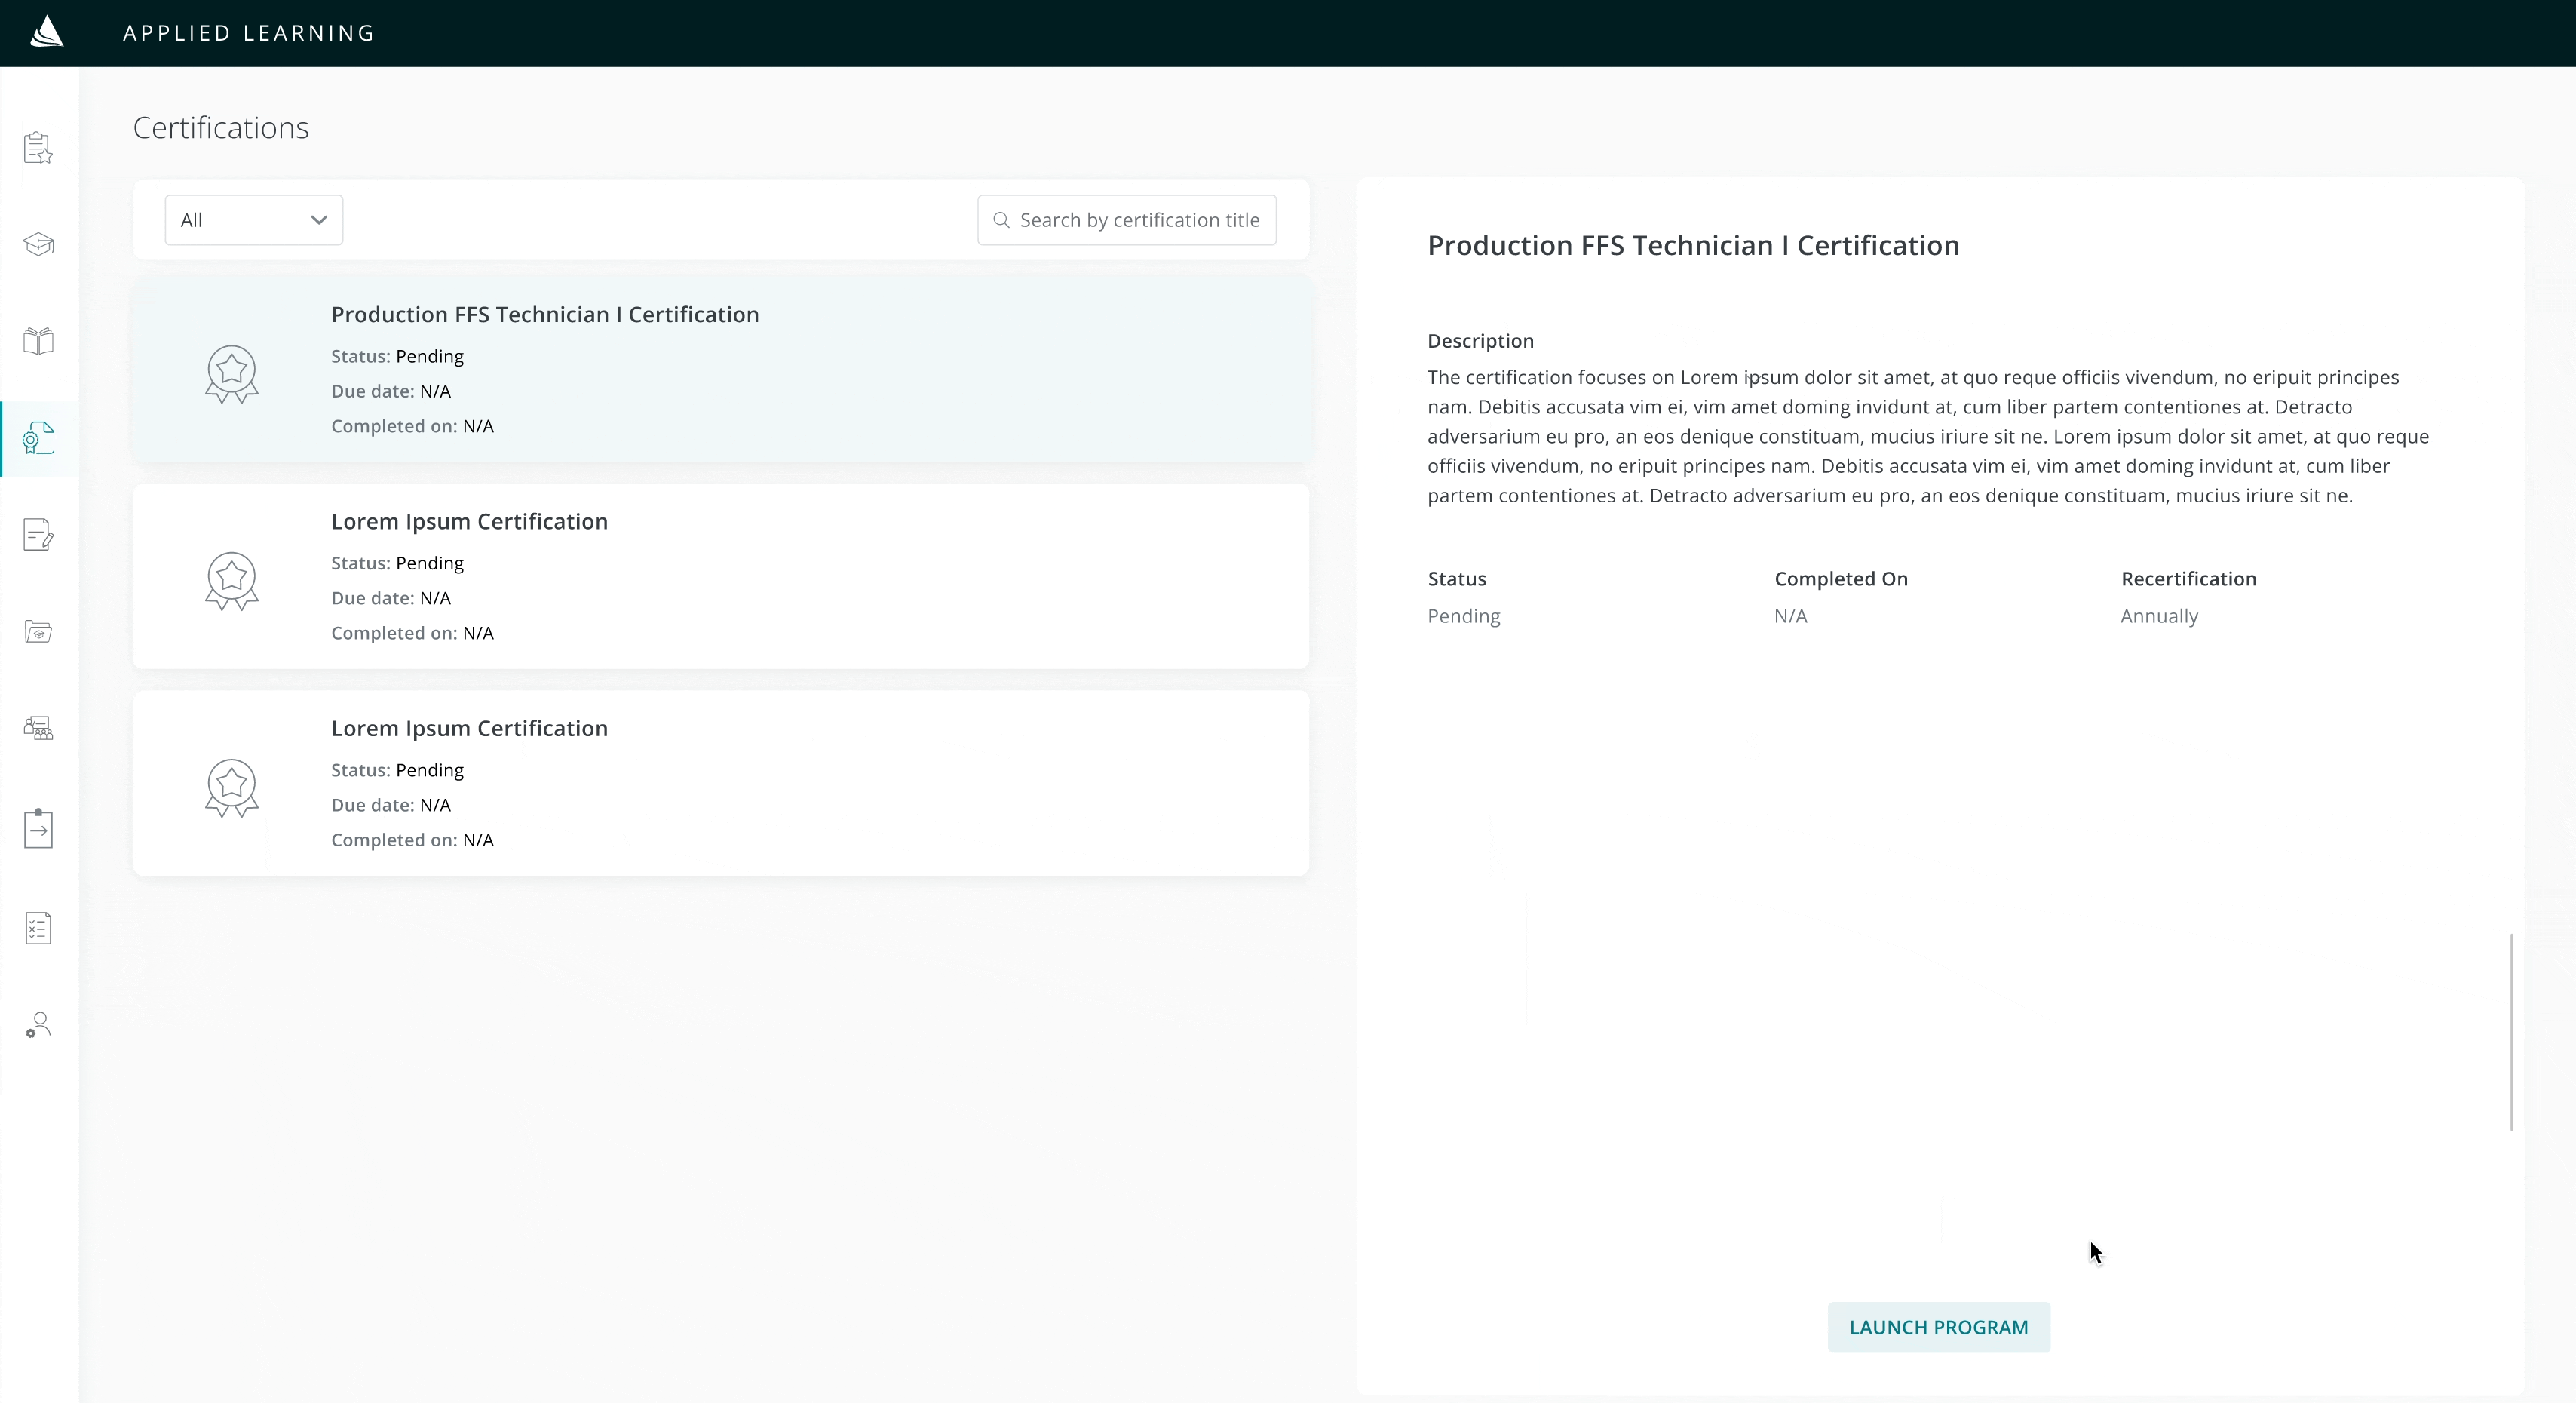Click the Search by certification title field

point(1139,220)
